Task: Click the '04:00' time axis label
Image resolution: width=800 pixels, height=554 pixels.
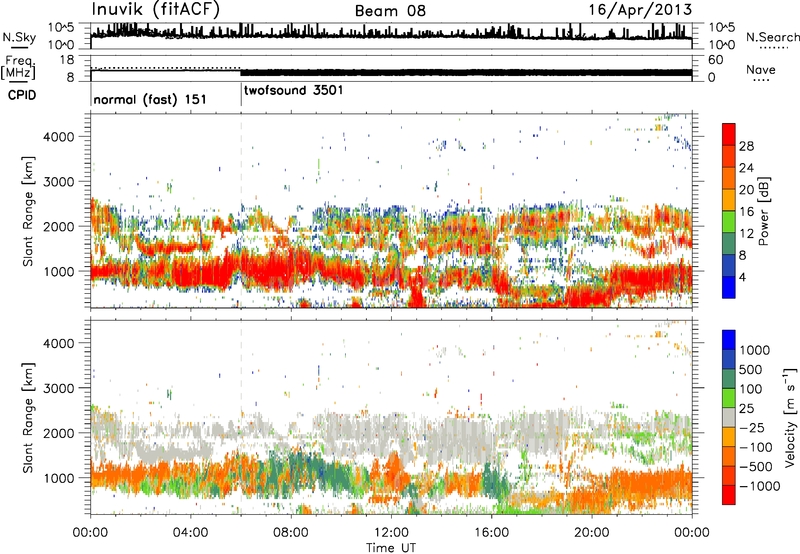Action: pyautogui.click(x=190, y=533)
